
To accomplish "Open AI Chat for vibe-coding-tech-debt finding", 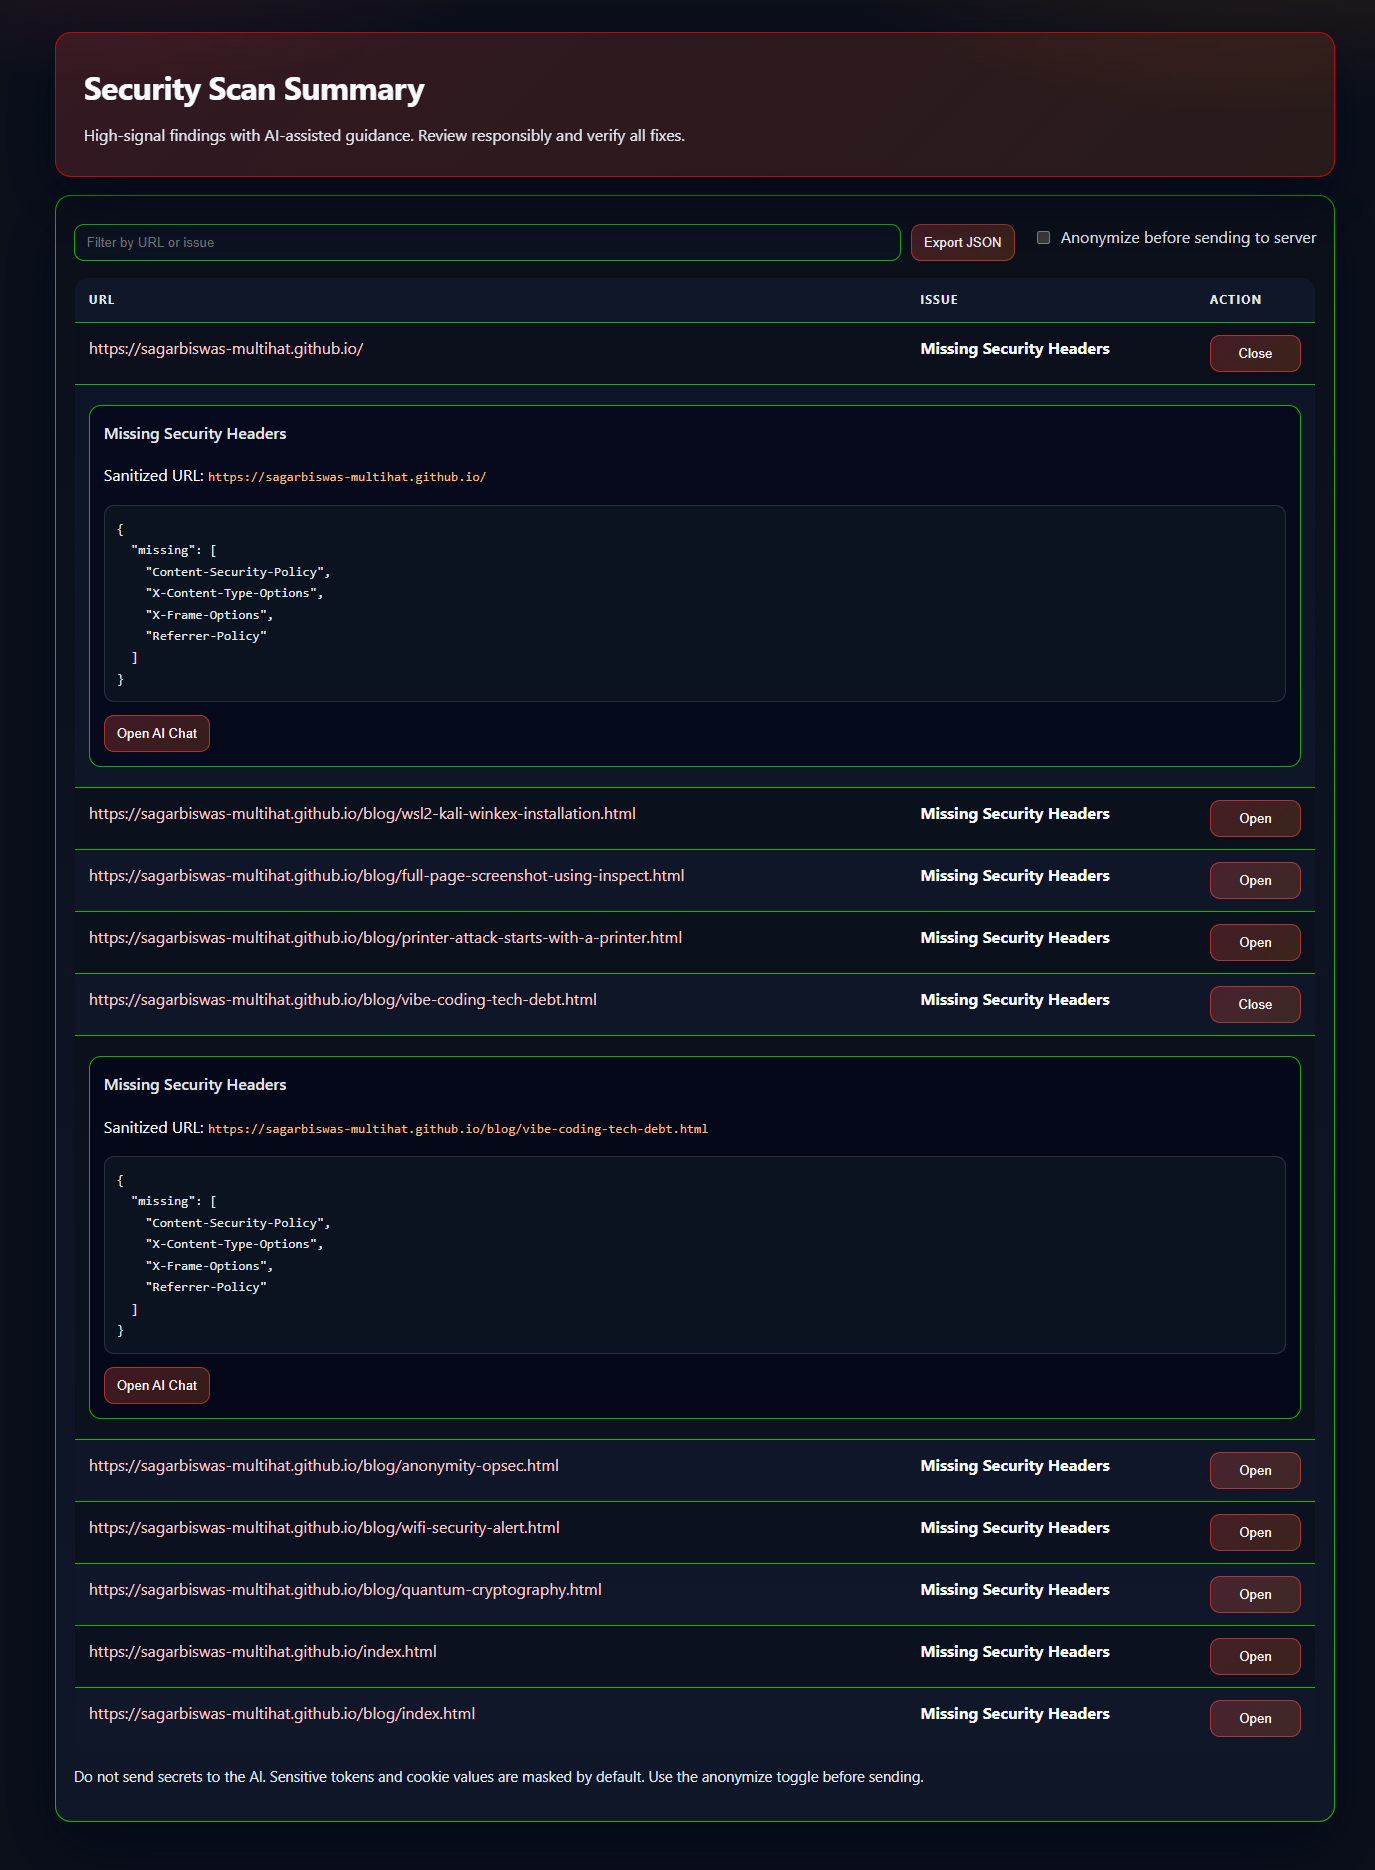I will click(157, 1385).
